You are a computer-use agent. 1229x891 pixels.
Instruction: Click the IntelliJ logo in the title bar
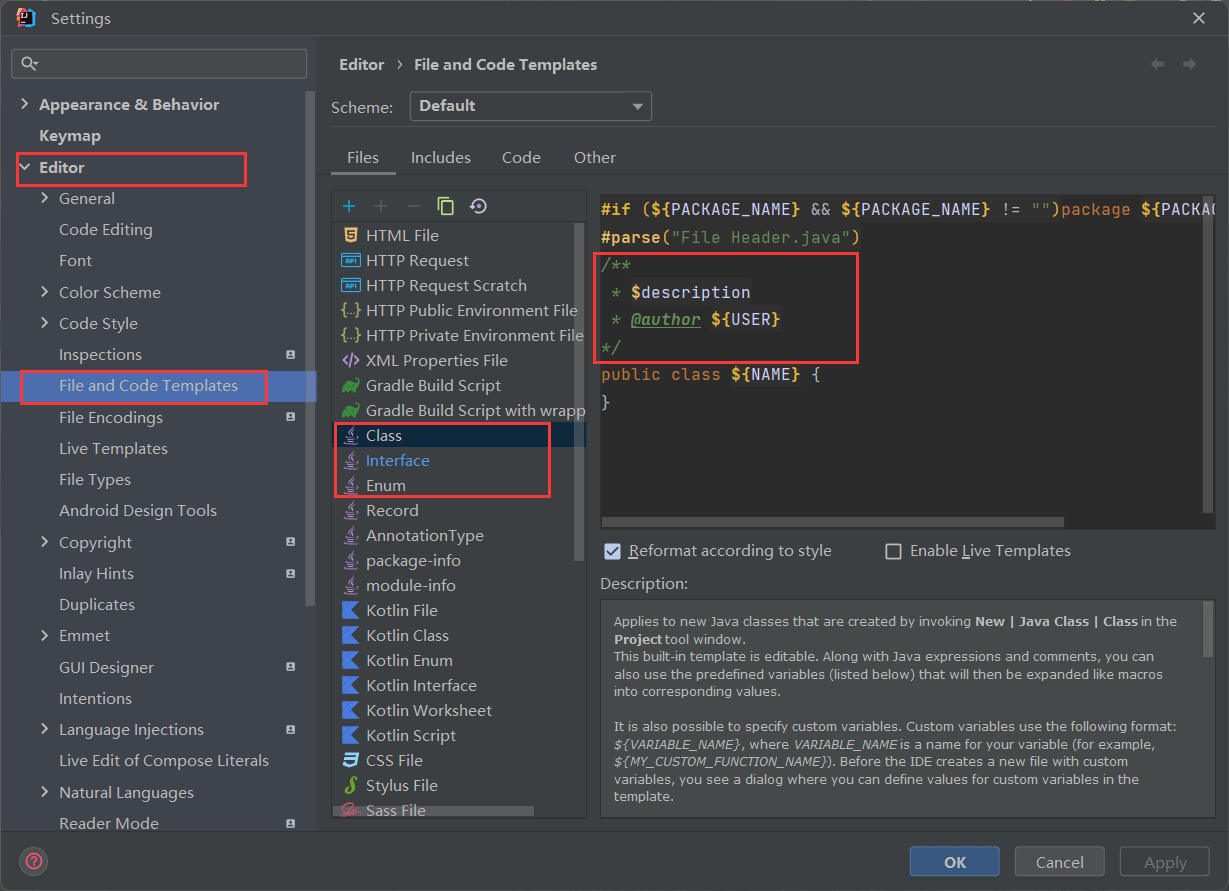coord(26,18)
